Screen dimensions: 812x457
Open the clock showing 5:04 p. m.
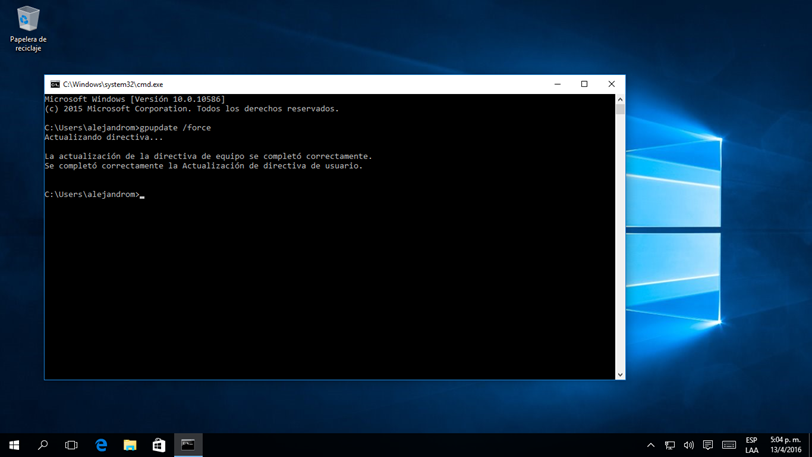(x=786, y=445)
